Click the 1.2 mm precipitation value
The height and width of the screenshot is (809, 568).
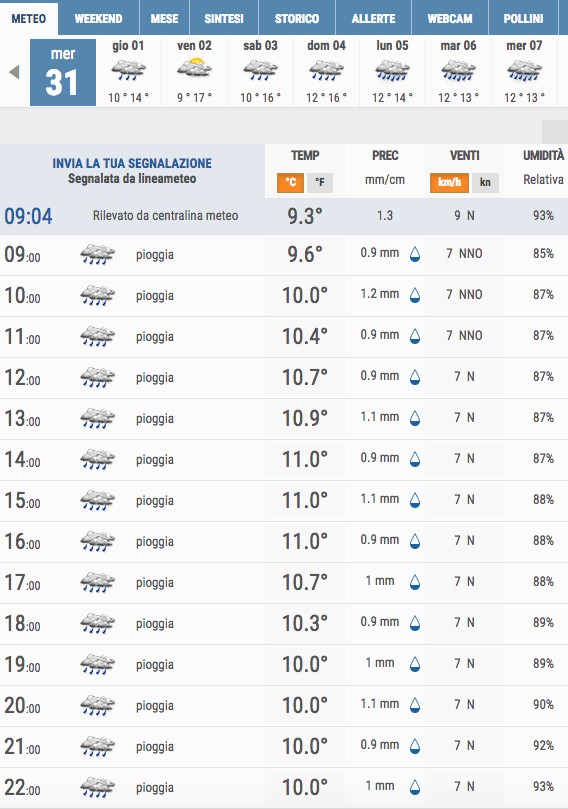380,294
